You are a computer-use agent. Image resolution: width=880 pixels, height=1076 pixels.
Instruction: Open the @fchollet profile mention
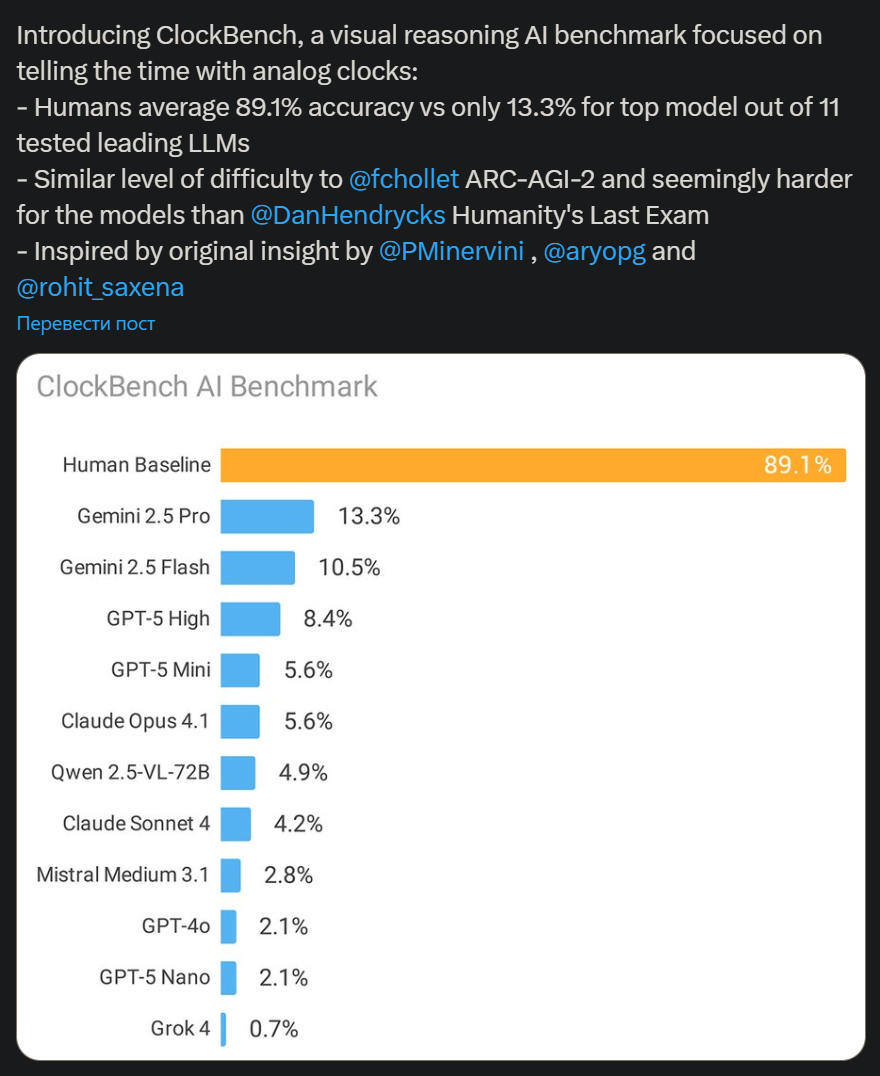(x=404, y=180)
